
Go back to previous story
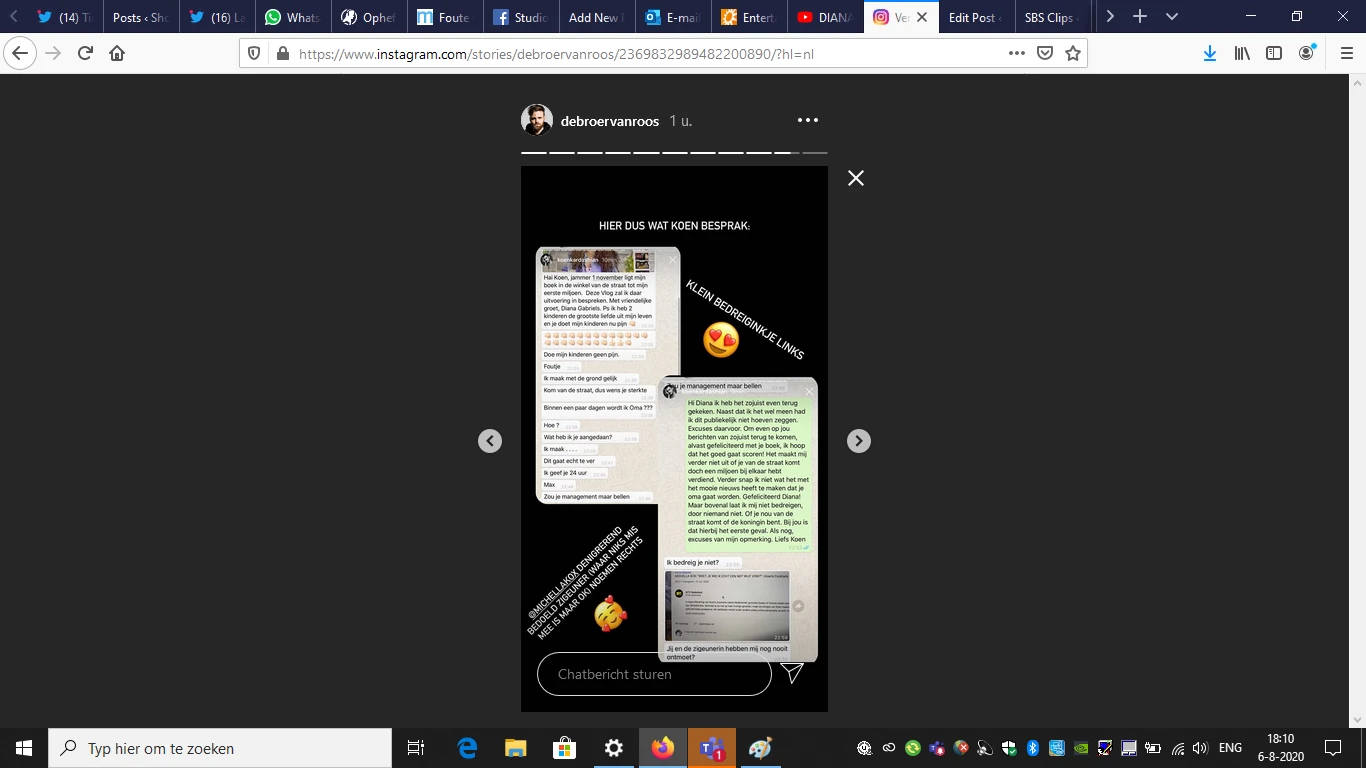click(489, 441)
